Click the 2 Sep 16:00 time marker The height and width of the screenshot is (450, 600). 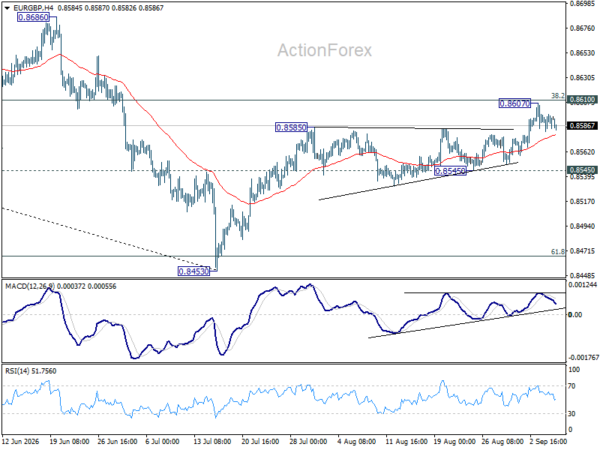point(548,441)
